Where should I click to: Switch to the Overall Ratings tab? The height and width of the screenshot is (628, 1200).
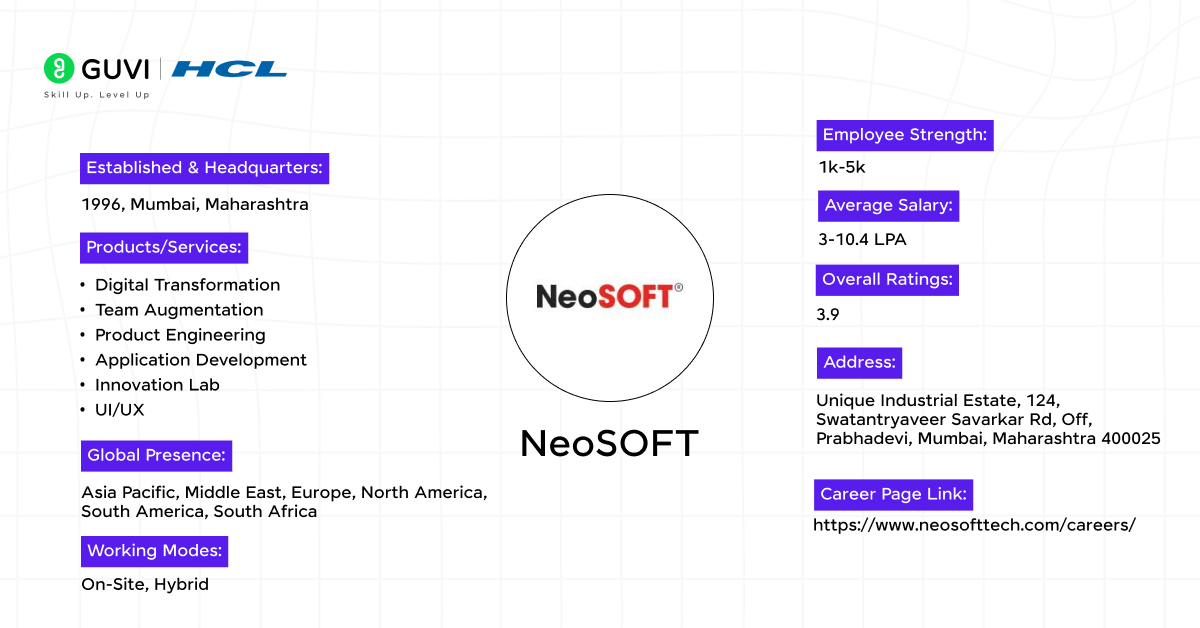click(887, 279)
